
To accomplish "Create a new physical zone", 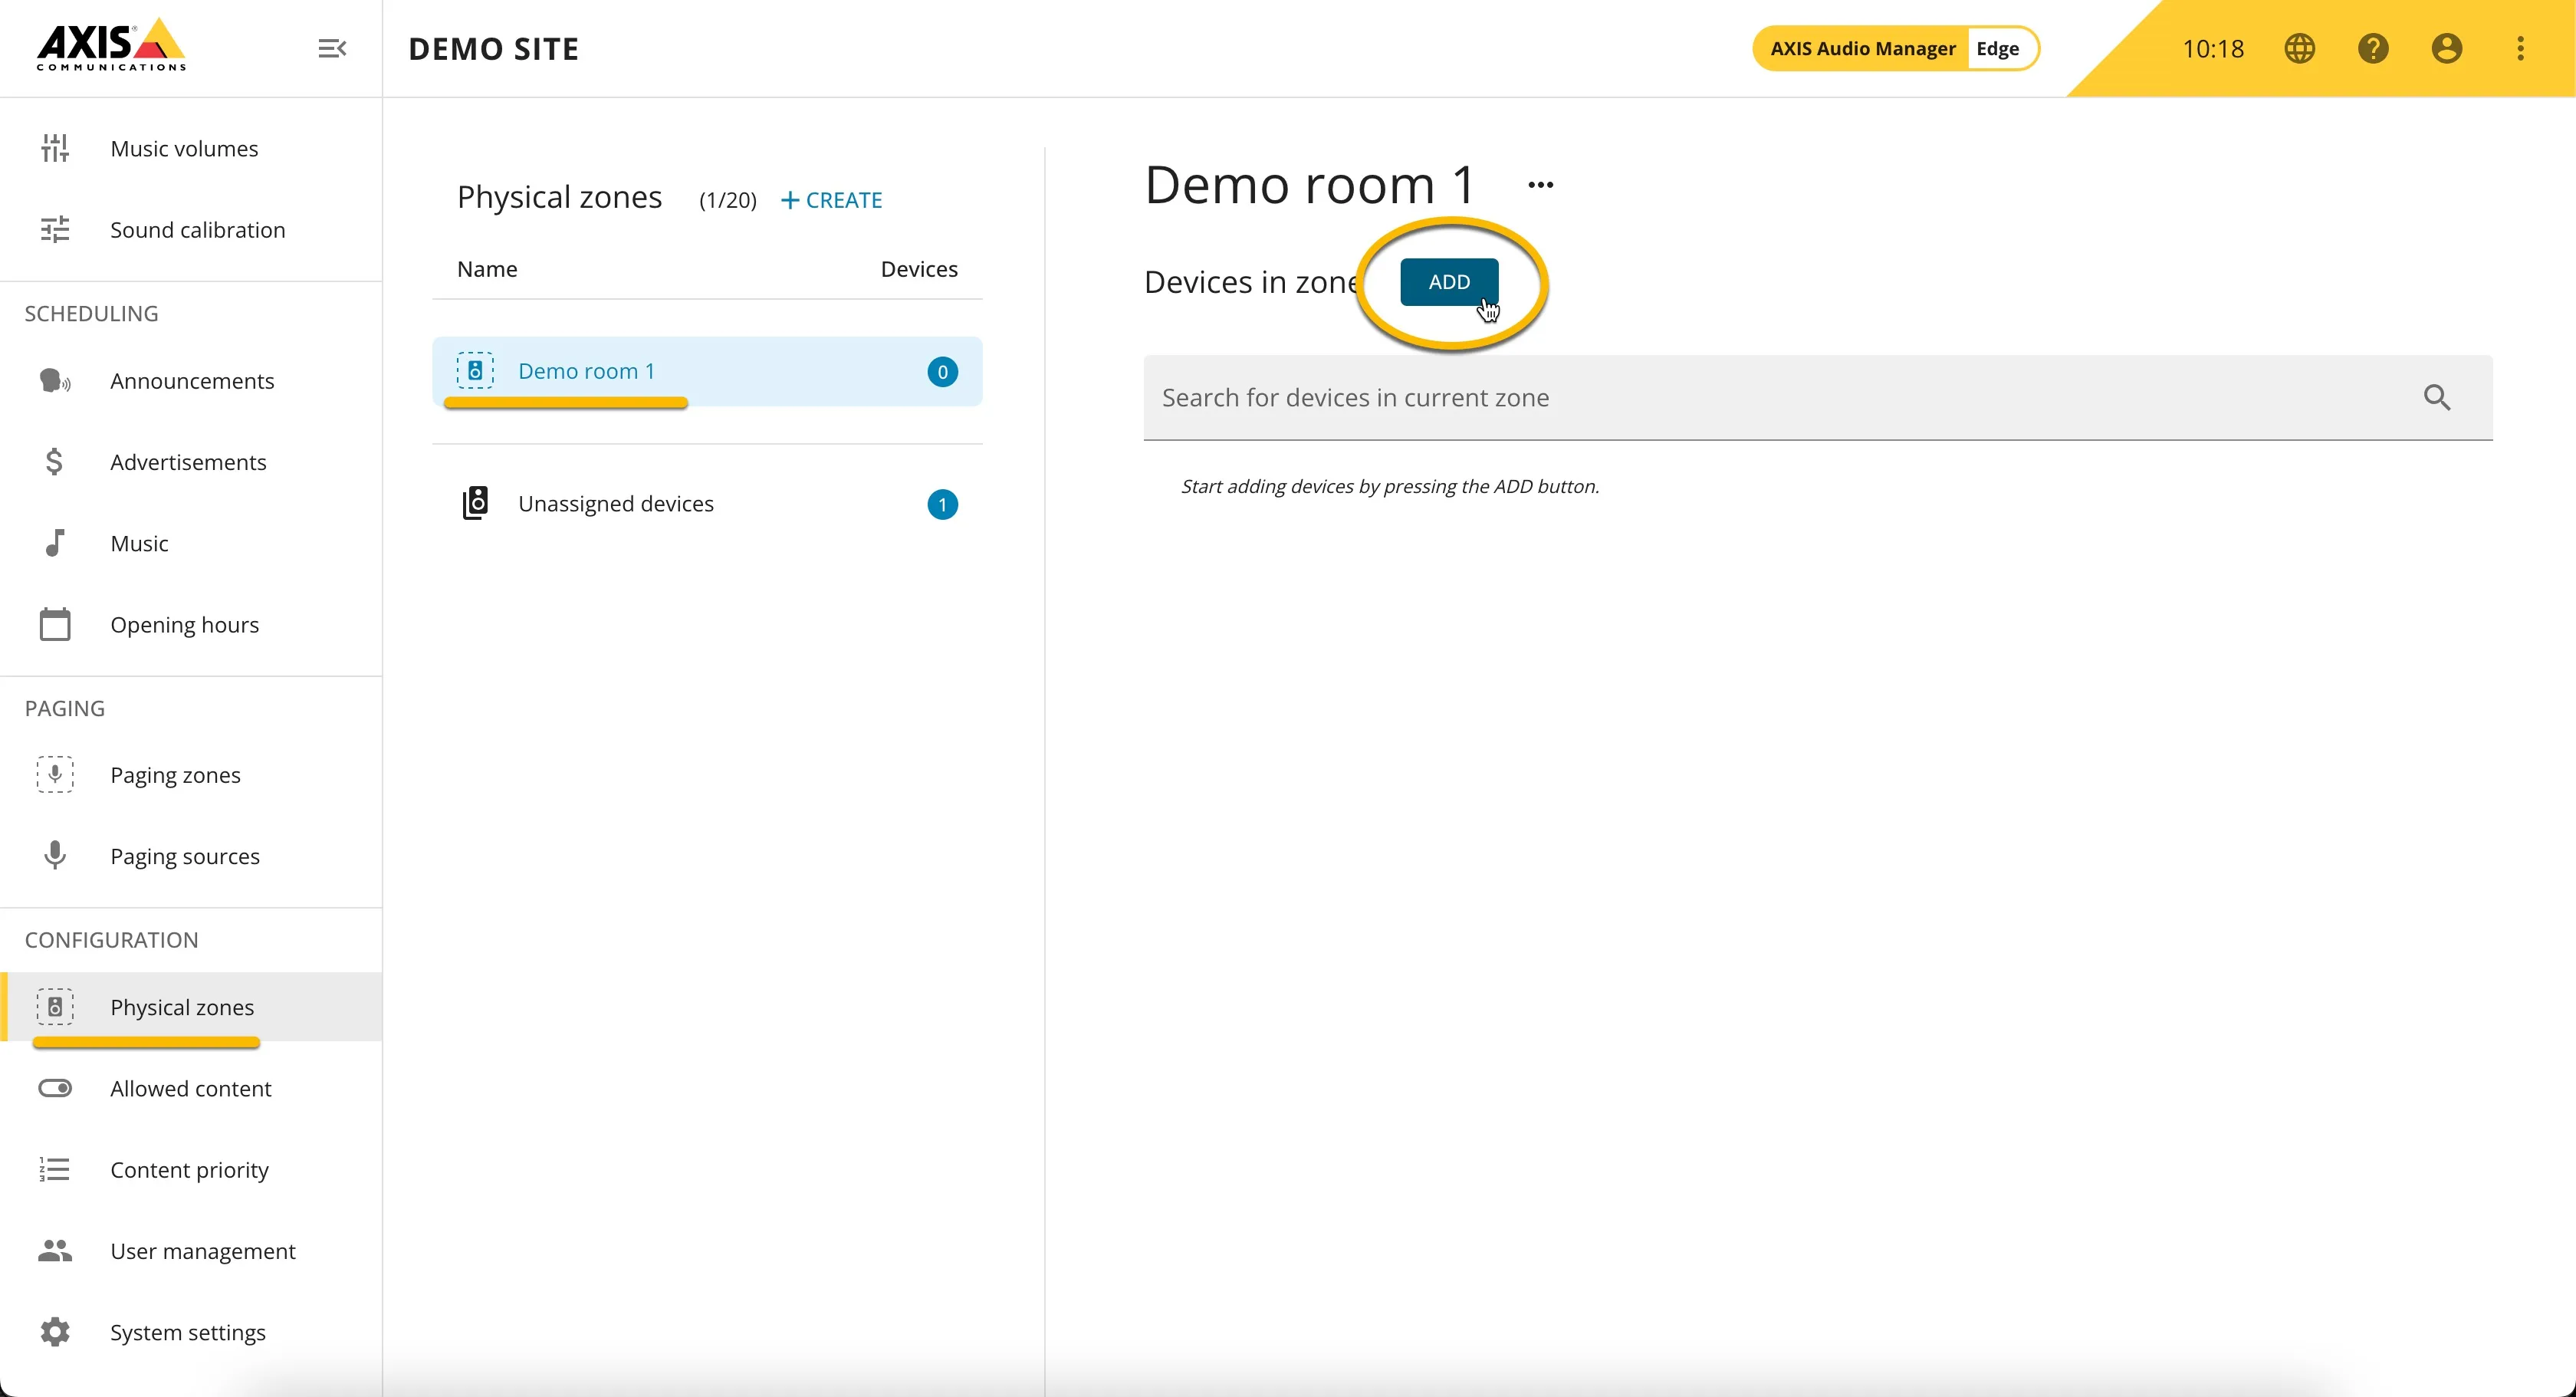I will tap(831, 200).
